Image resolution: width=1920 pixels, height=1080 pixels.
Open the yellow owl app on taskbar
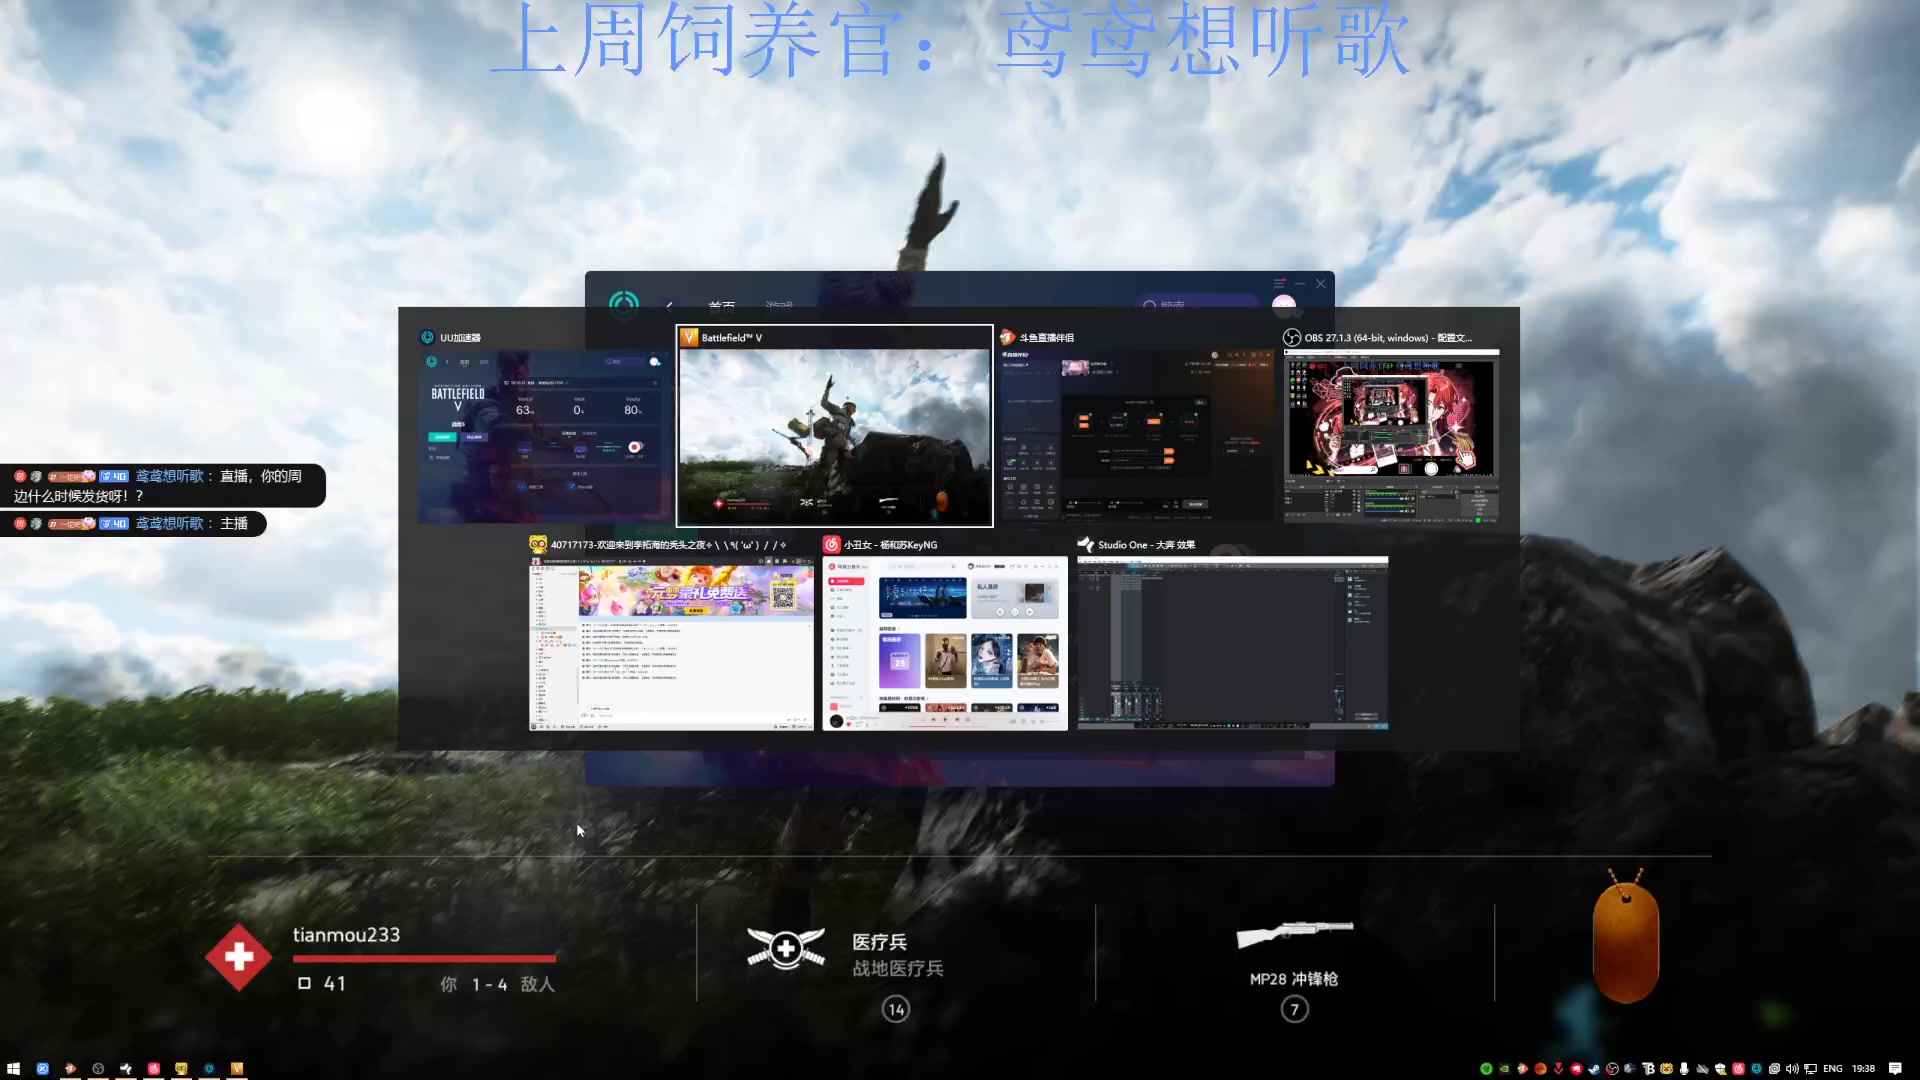pos(181,1068)
